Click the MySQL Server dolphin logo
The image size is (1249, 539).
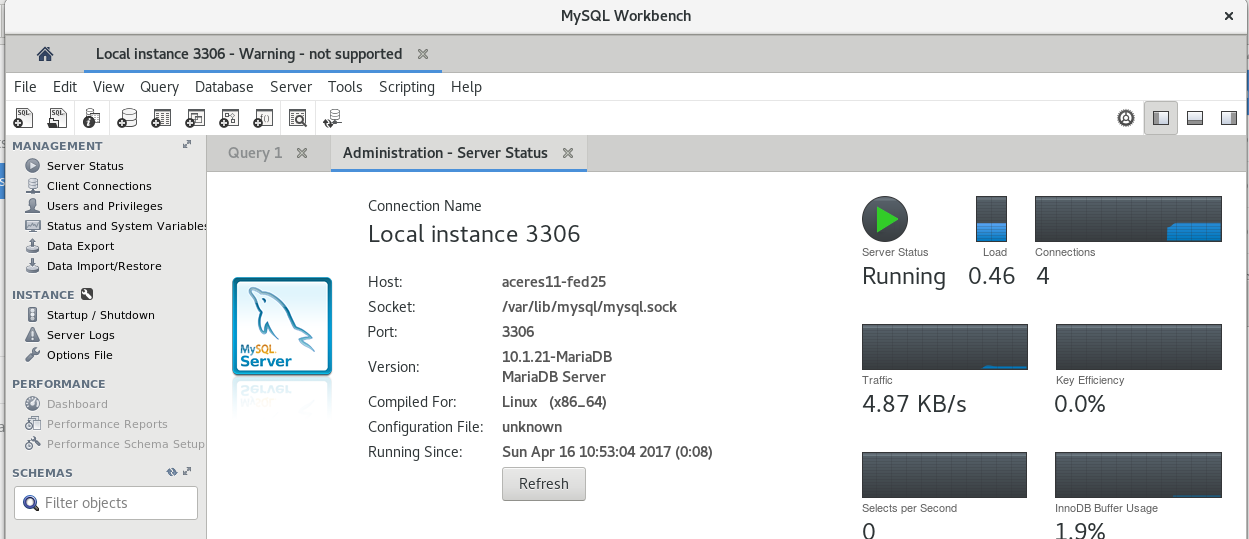282,326
